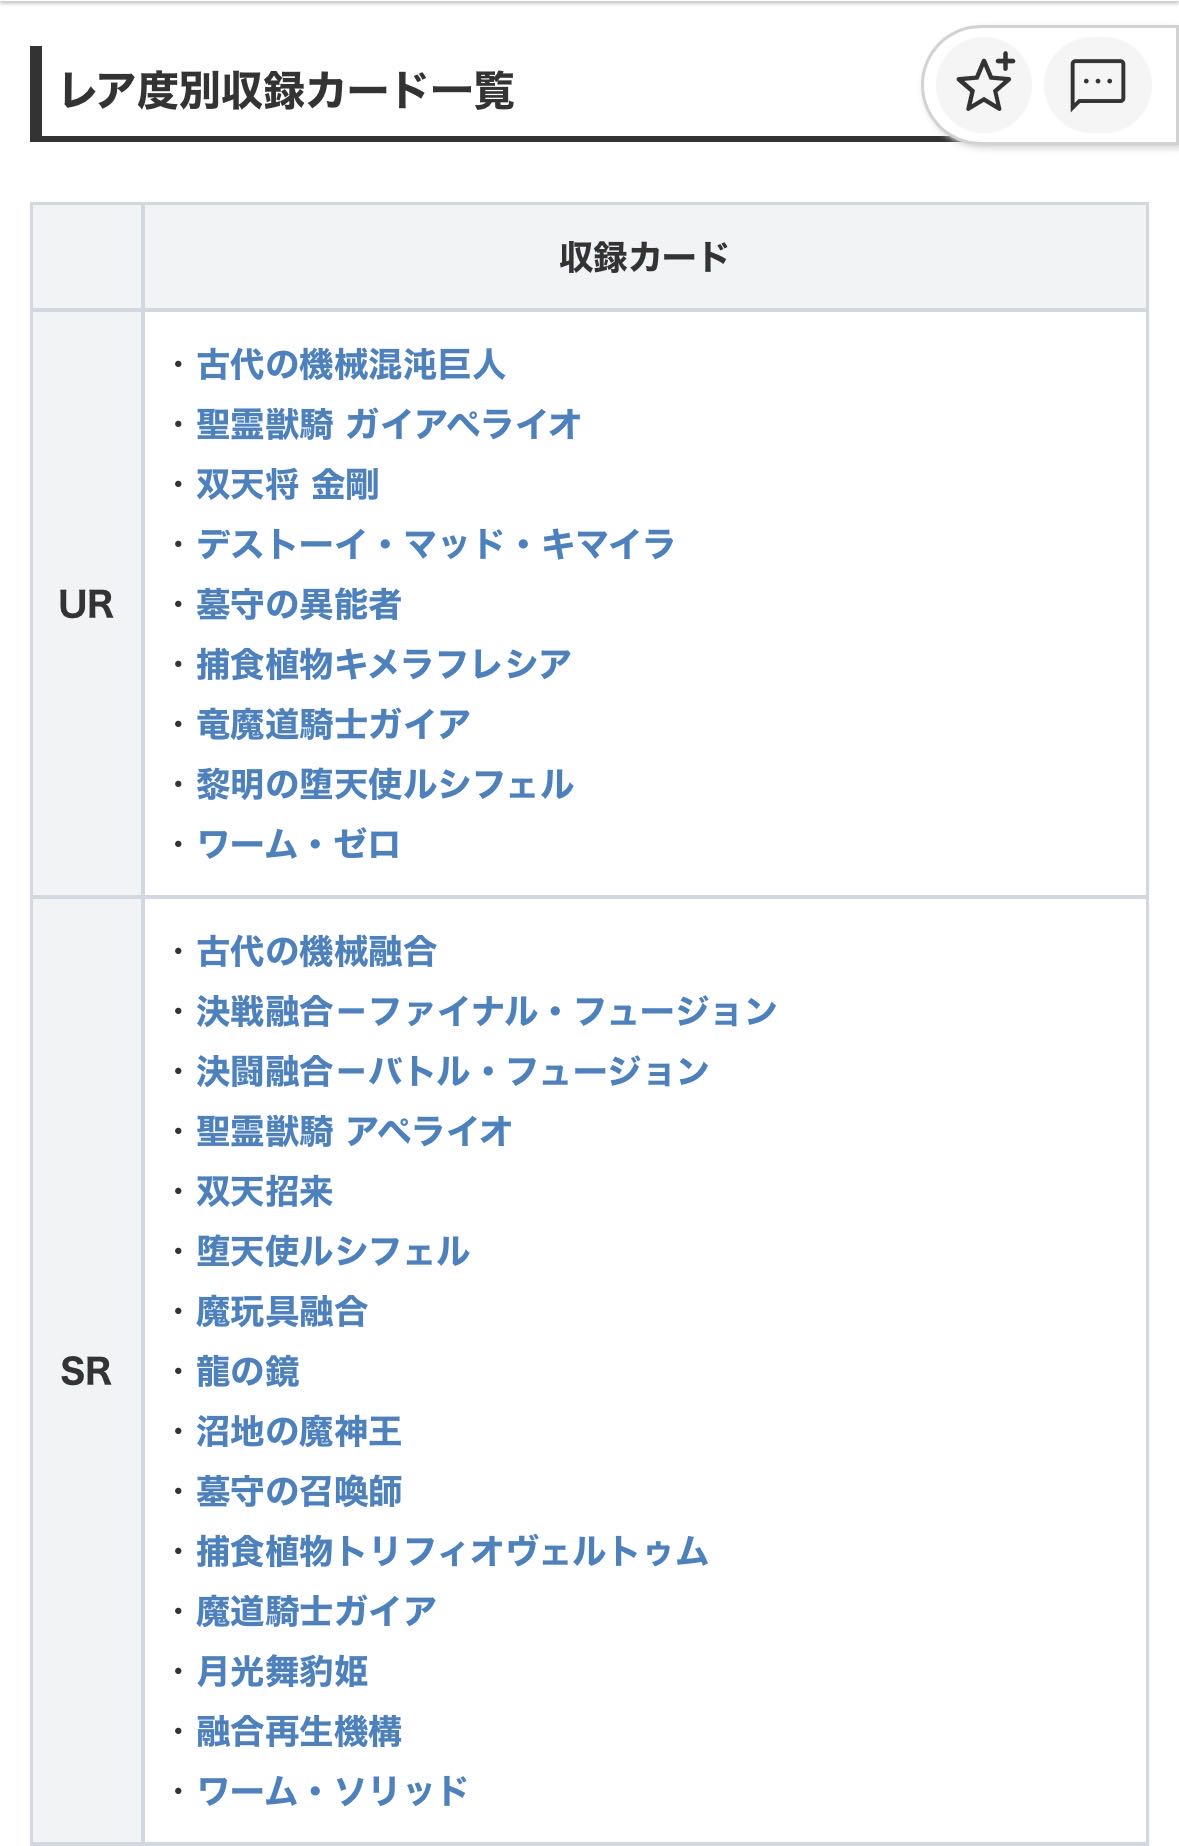Screen dimensions: 1179x1846
Task: Open 黎明の堕天使ルシフェル link
Action: tap(385, 784)
